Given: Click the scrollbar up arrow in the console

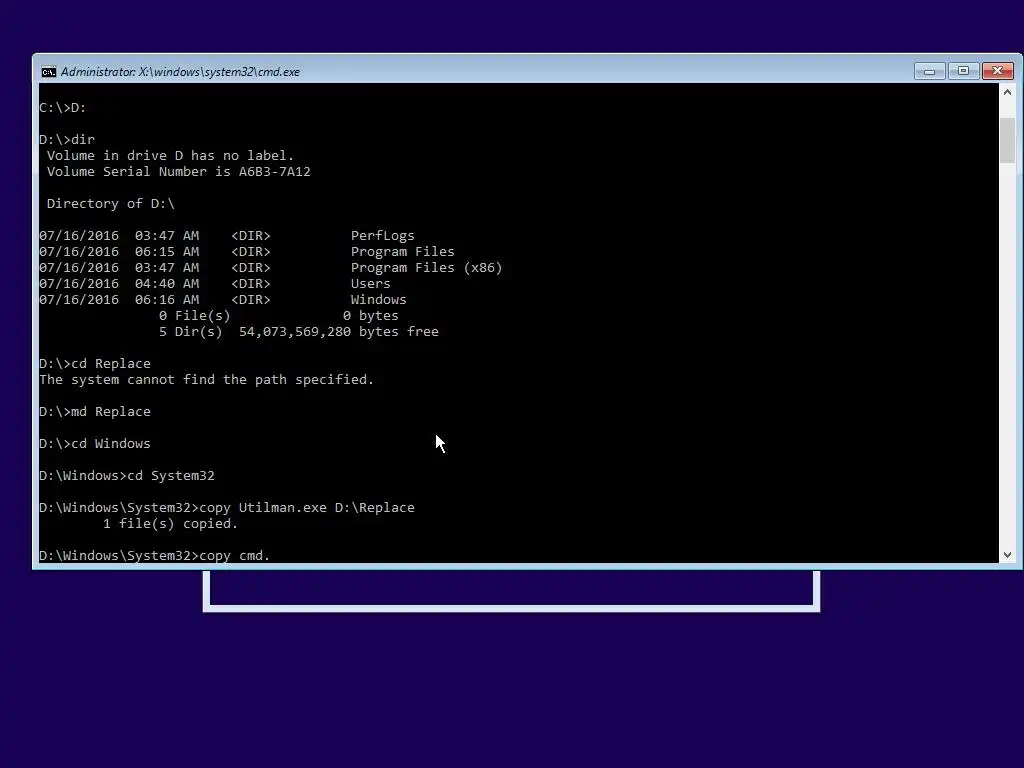Looking at the screenshot, I should [1007, 93].
